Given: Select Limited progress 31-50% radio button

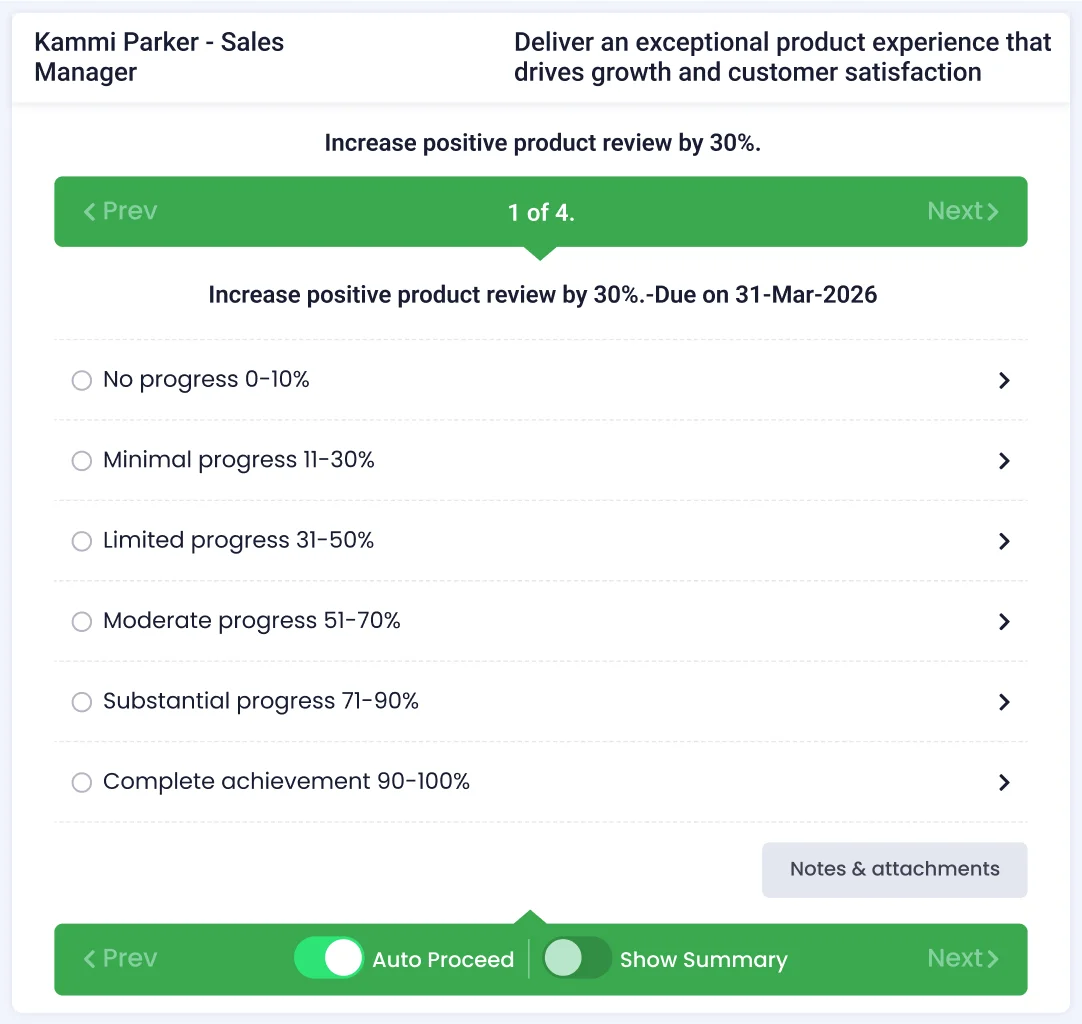Looking at the screenshot, I should click(82, 541).
